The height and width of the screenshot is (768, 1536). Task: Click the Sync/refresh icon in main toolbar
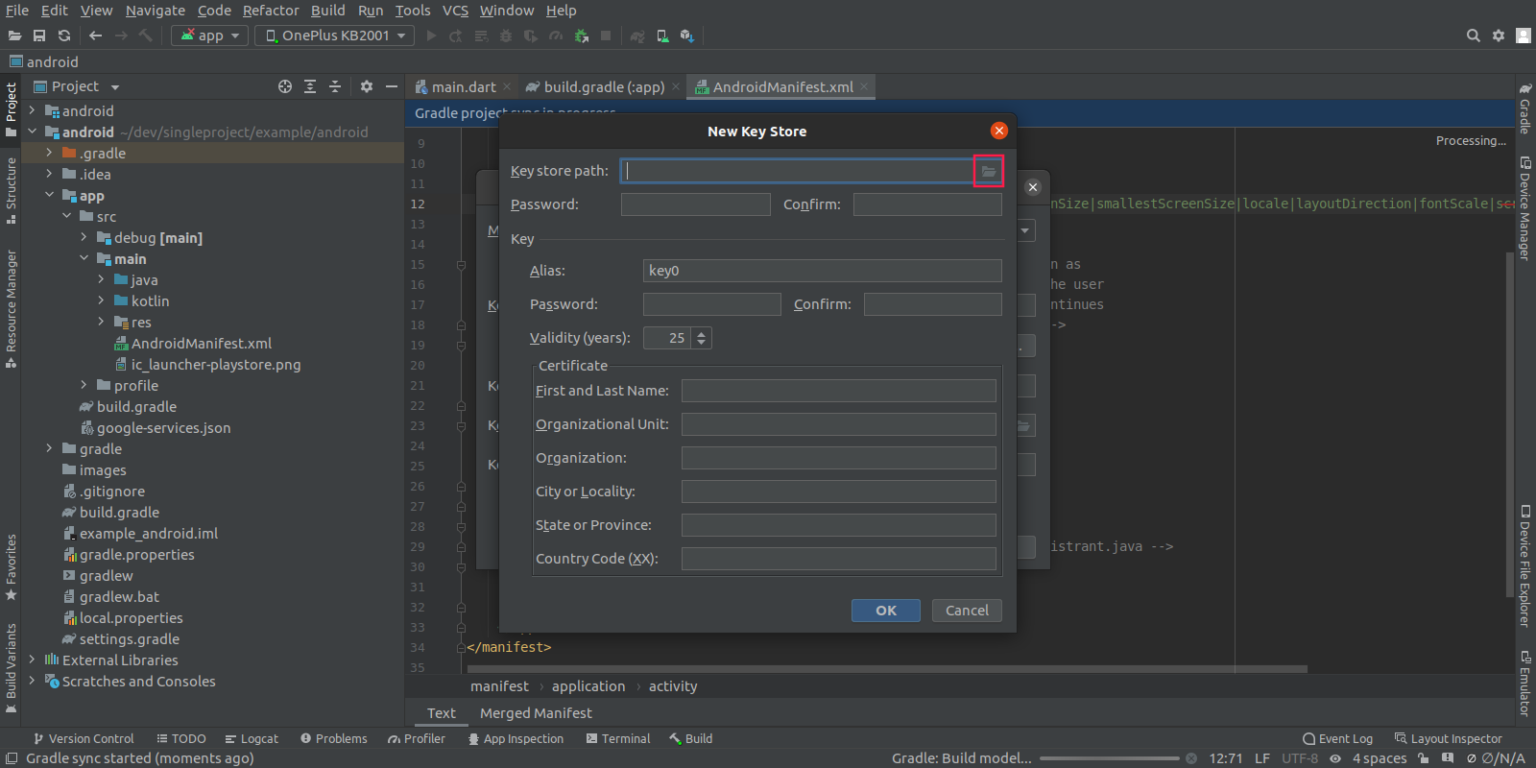click(x=64, y=36)
